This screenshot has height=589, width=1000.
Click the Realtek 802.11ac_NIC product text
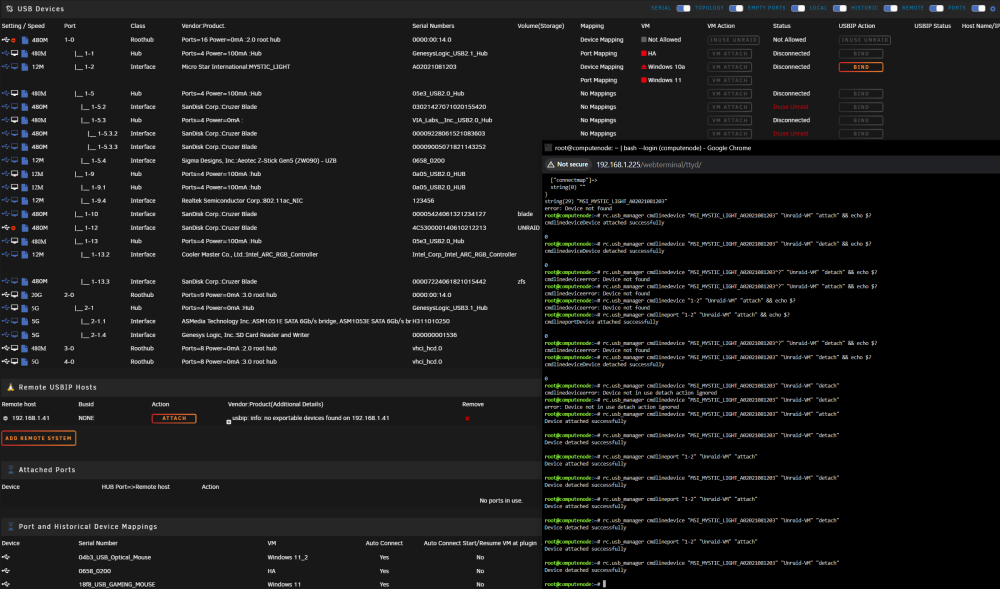click(242, 200)
